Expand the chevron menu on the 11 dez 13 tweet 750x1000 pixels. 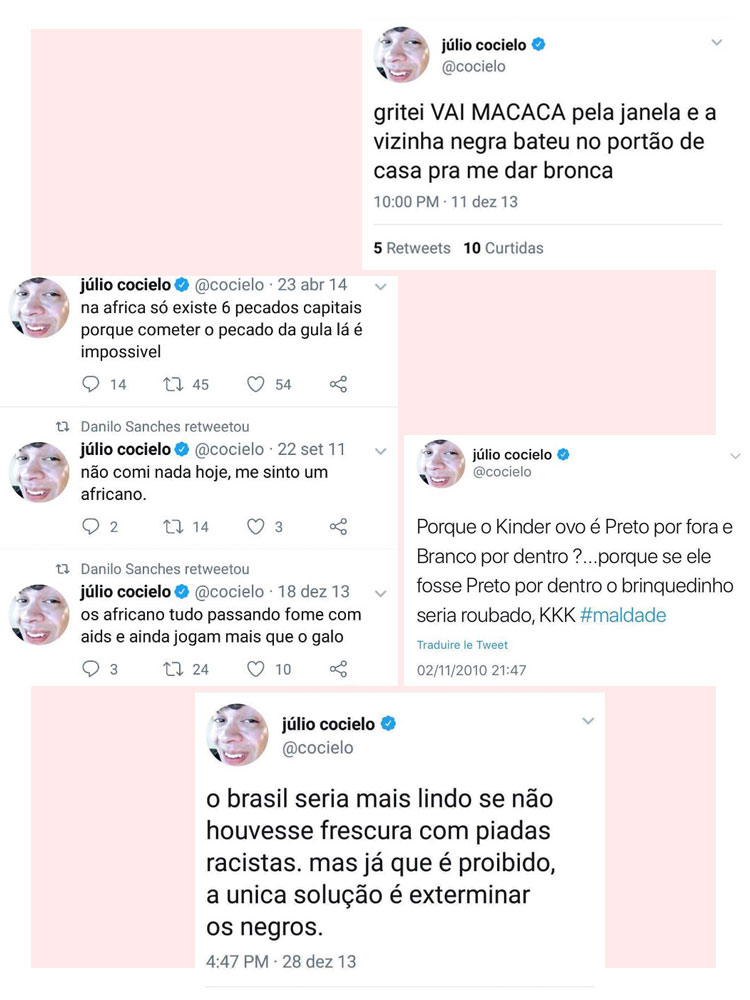[716, 43]
